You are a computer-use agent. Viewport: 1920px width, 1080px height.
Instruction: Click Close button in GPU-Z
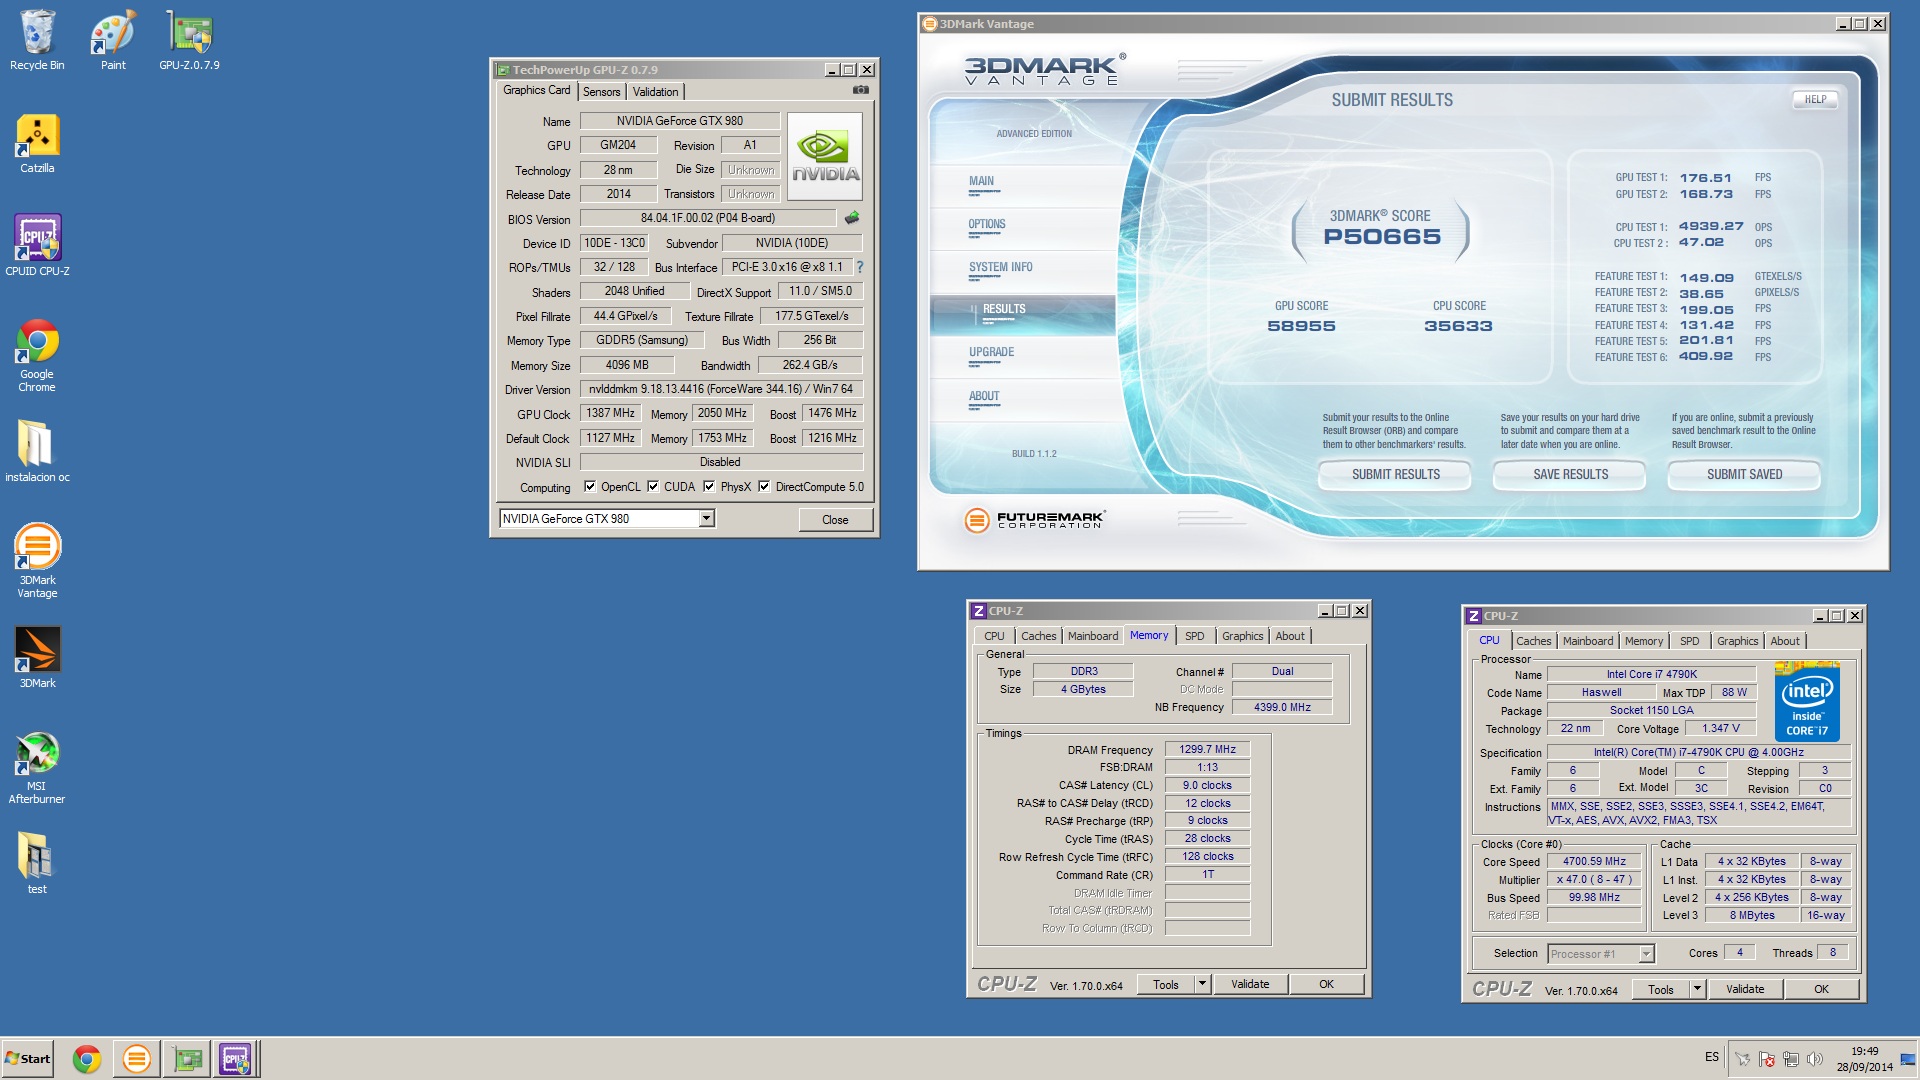(x=835, y=520)
